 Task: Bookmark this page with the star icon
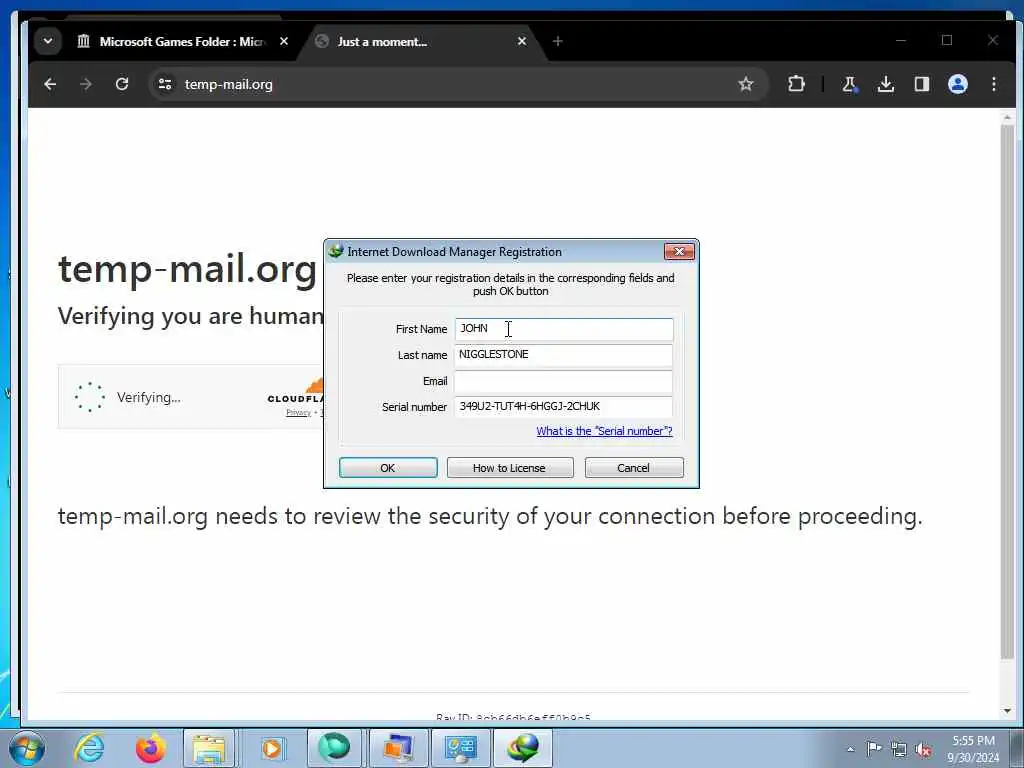point(746,84)
